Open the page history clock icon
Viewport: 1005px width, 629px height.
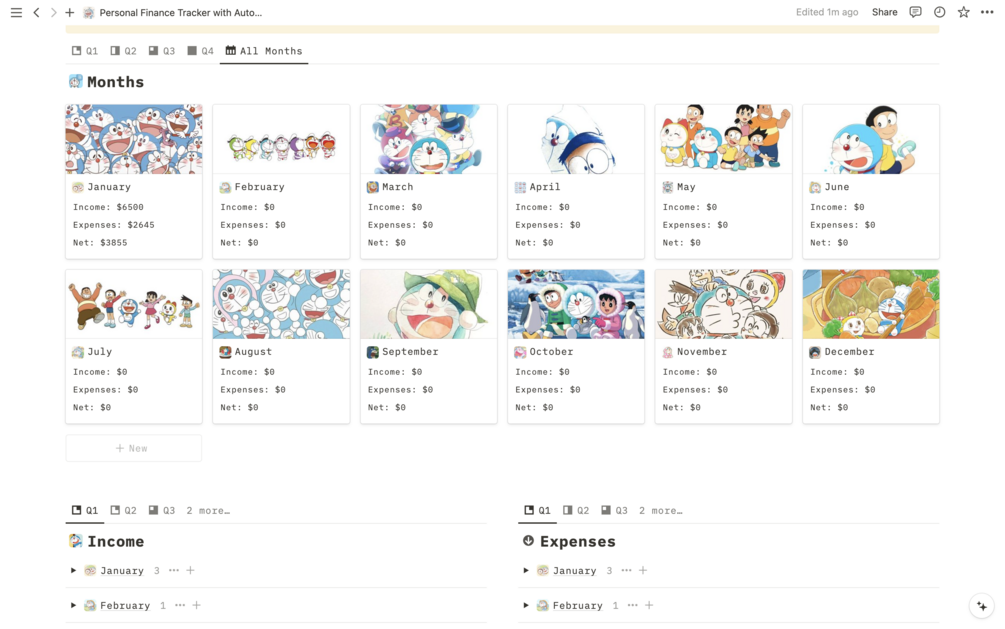tap(939, 12)
